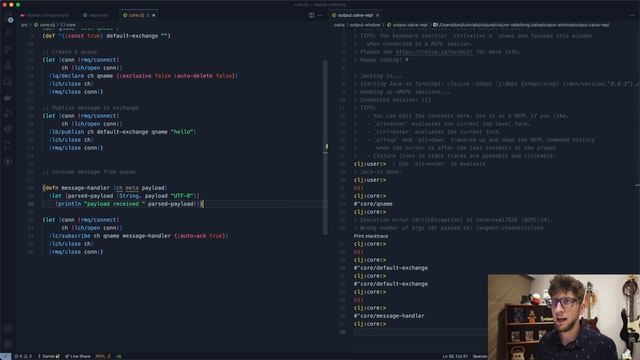The width and height of the screenshot is (640, 360).
Task: Click '#'core/qname' in REPL output
Action: [373, 204]
